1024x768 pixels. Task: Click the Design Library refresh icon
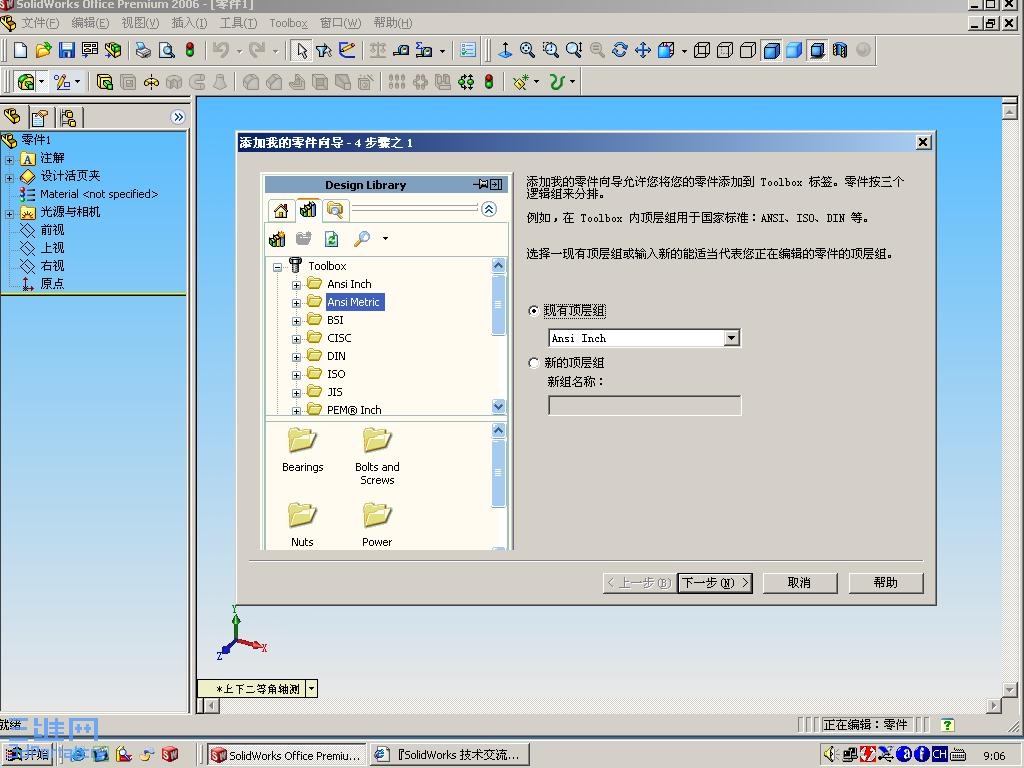(331, 239)
